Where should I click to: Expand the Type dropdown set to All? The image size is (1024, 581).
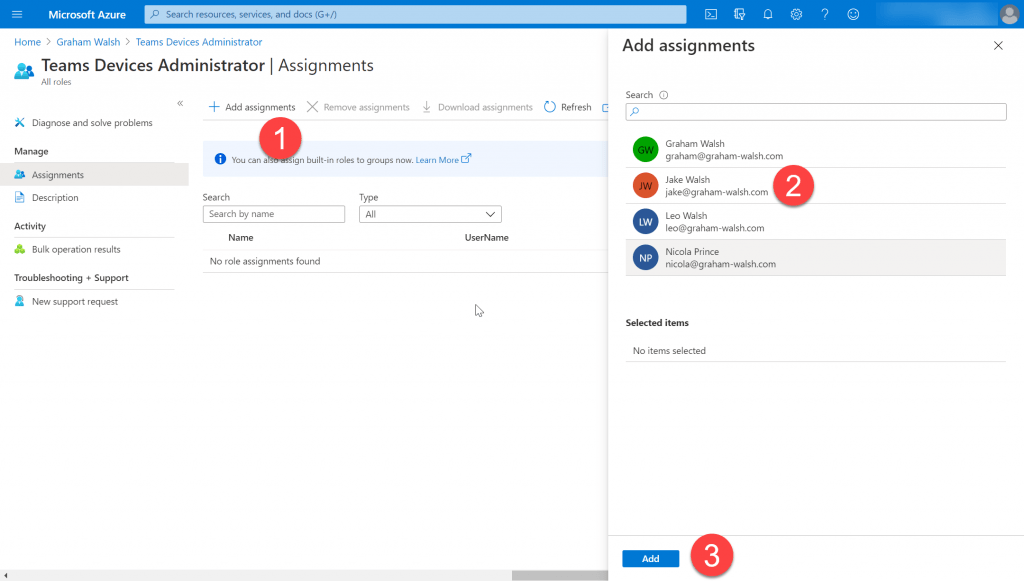click(430, 214)
